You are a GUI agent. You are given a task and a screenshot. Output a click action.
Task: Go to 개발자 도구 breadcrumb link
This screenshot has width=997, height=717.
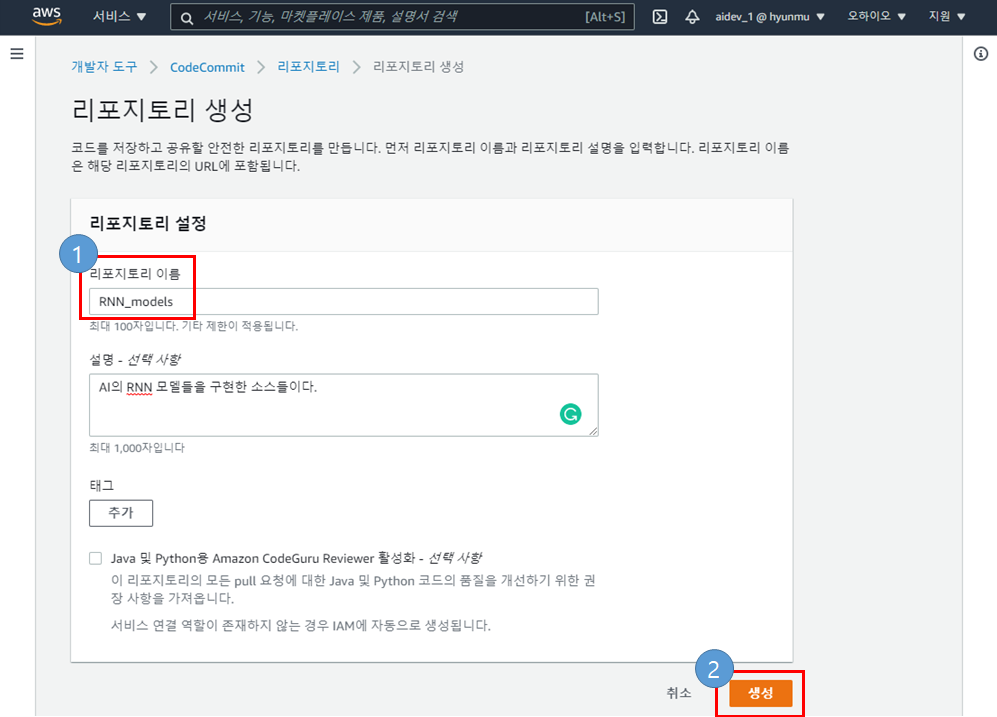[104, 67]
